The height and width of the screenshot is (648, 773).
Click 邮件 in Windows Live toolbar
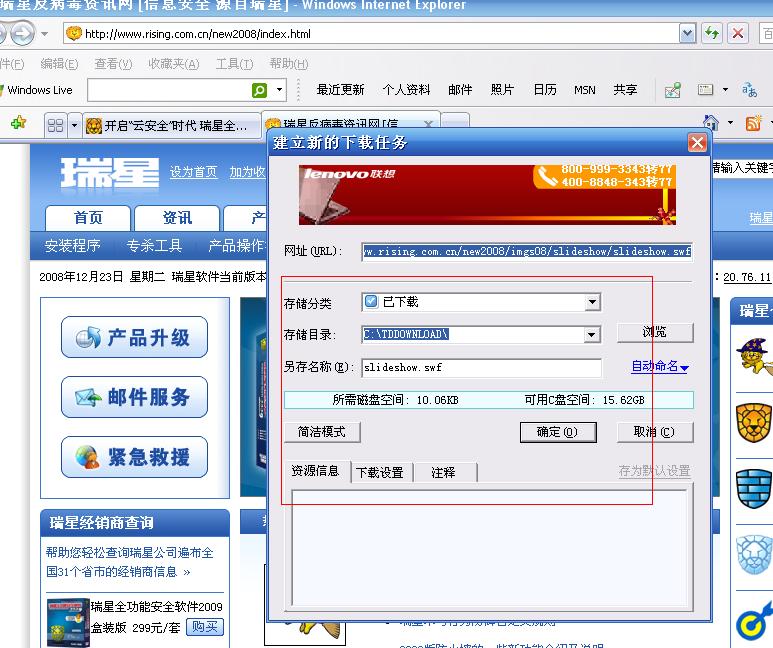460,90
